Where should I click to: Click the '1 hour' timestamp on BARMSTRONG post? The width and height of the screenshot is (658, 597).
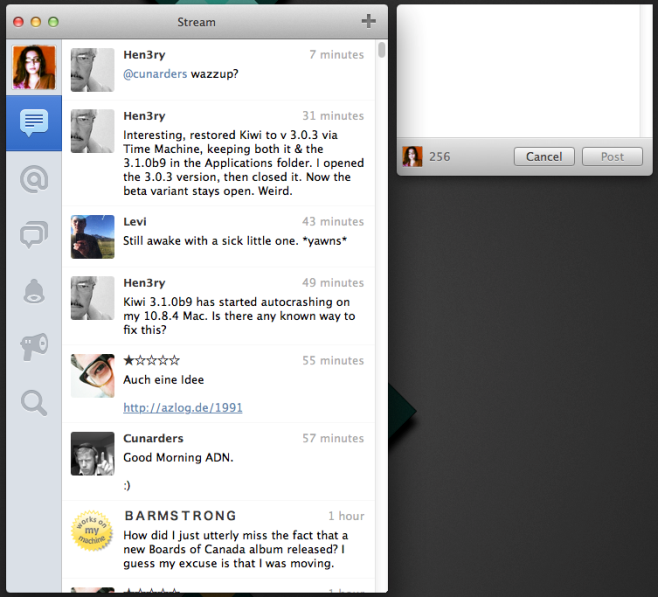(346, 516)
